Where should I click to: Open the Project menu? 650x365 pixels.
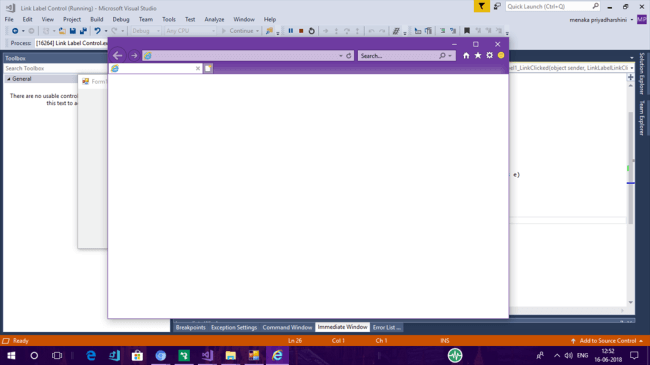[72, 19]
